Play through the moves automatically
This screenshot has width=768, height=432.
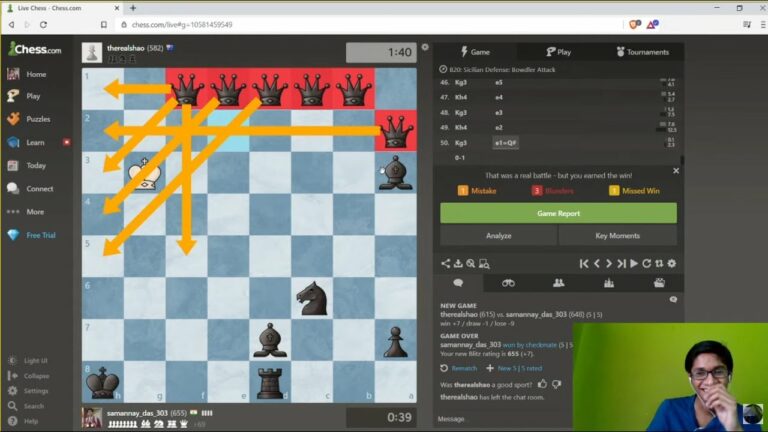pos(634,264)
